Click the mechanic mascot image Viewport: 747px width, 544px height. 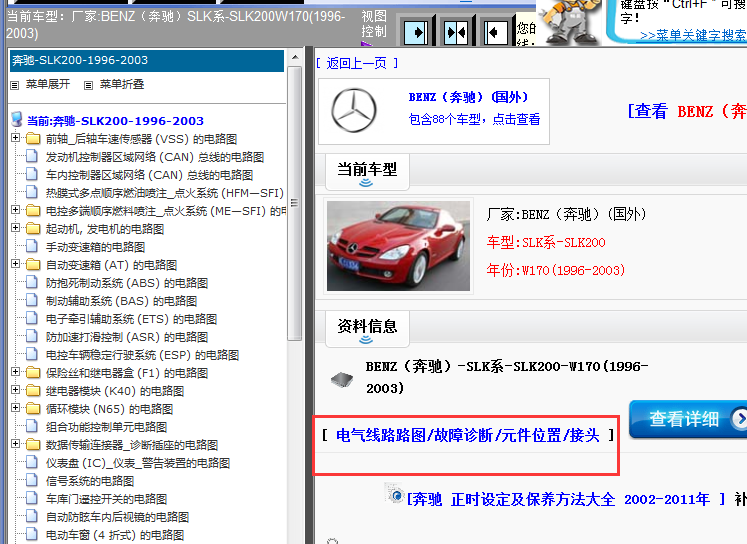click(570, 22)
